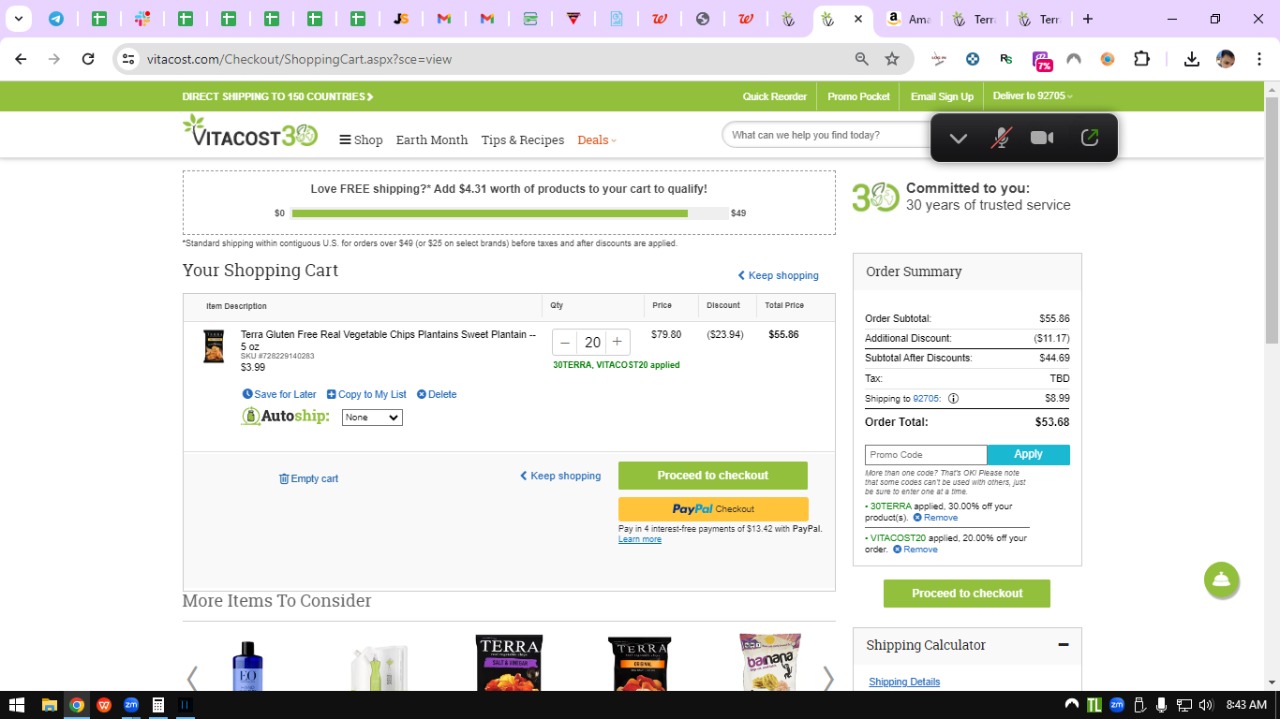Save the item for later
The width and height of the screenshot is (1280, 719).
click(279, 394)
